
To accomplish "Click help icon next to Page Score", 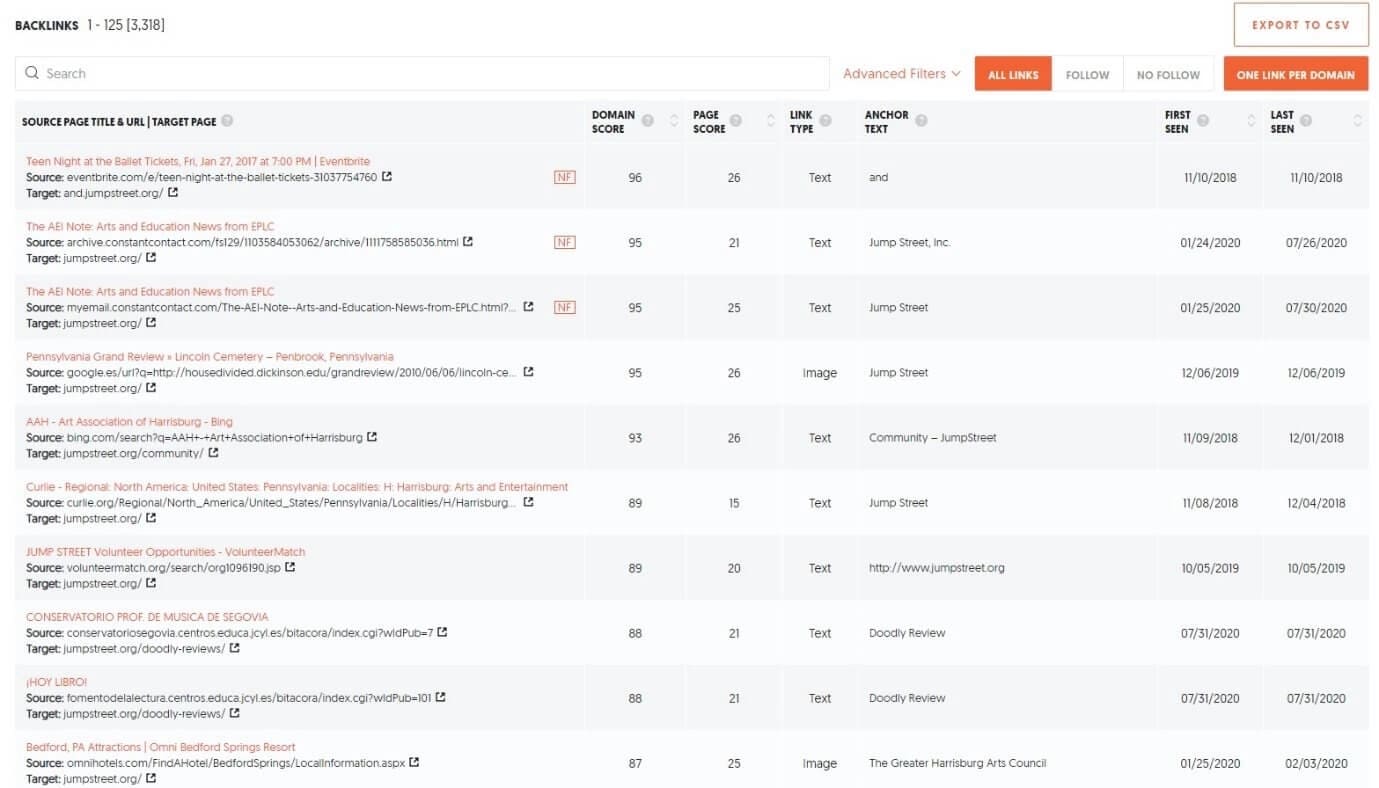I will click(x=736, y=121).
